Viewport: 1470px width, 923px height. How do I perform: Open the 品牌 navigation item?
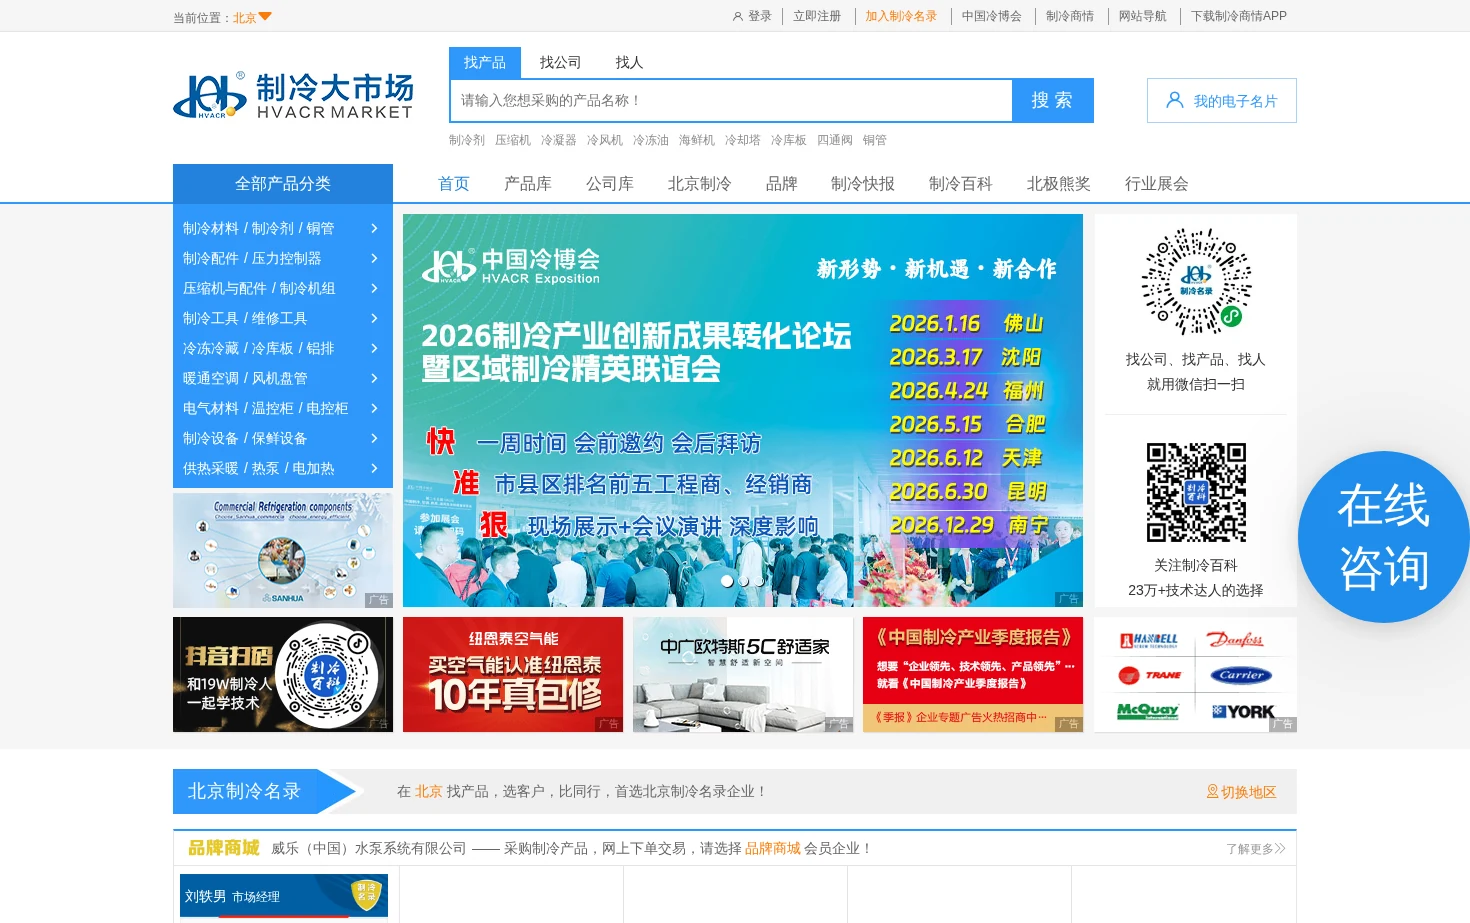tap(781, 184)
